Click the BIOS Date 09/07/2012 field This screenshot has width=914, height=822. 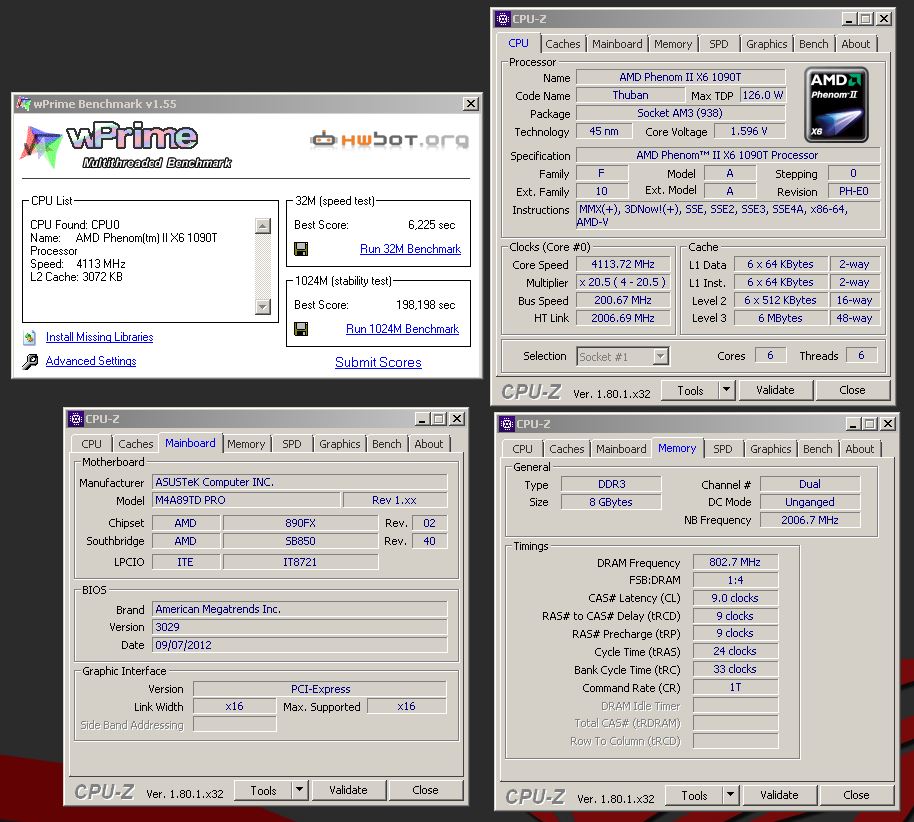[300, 645]
